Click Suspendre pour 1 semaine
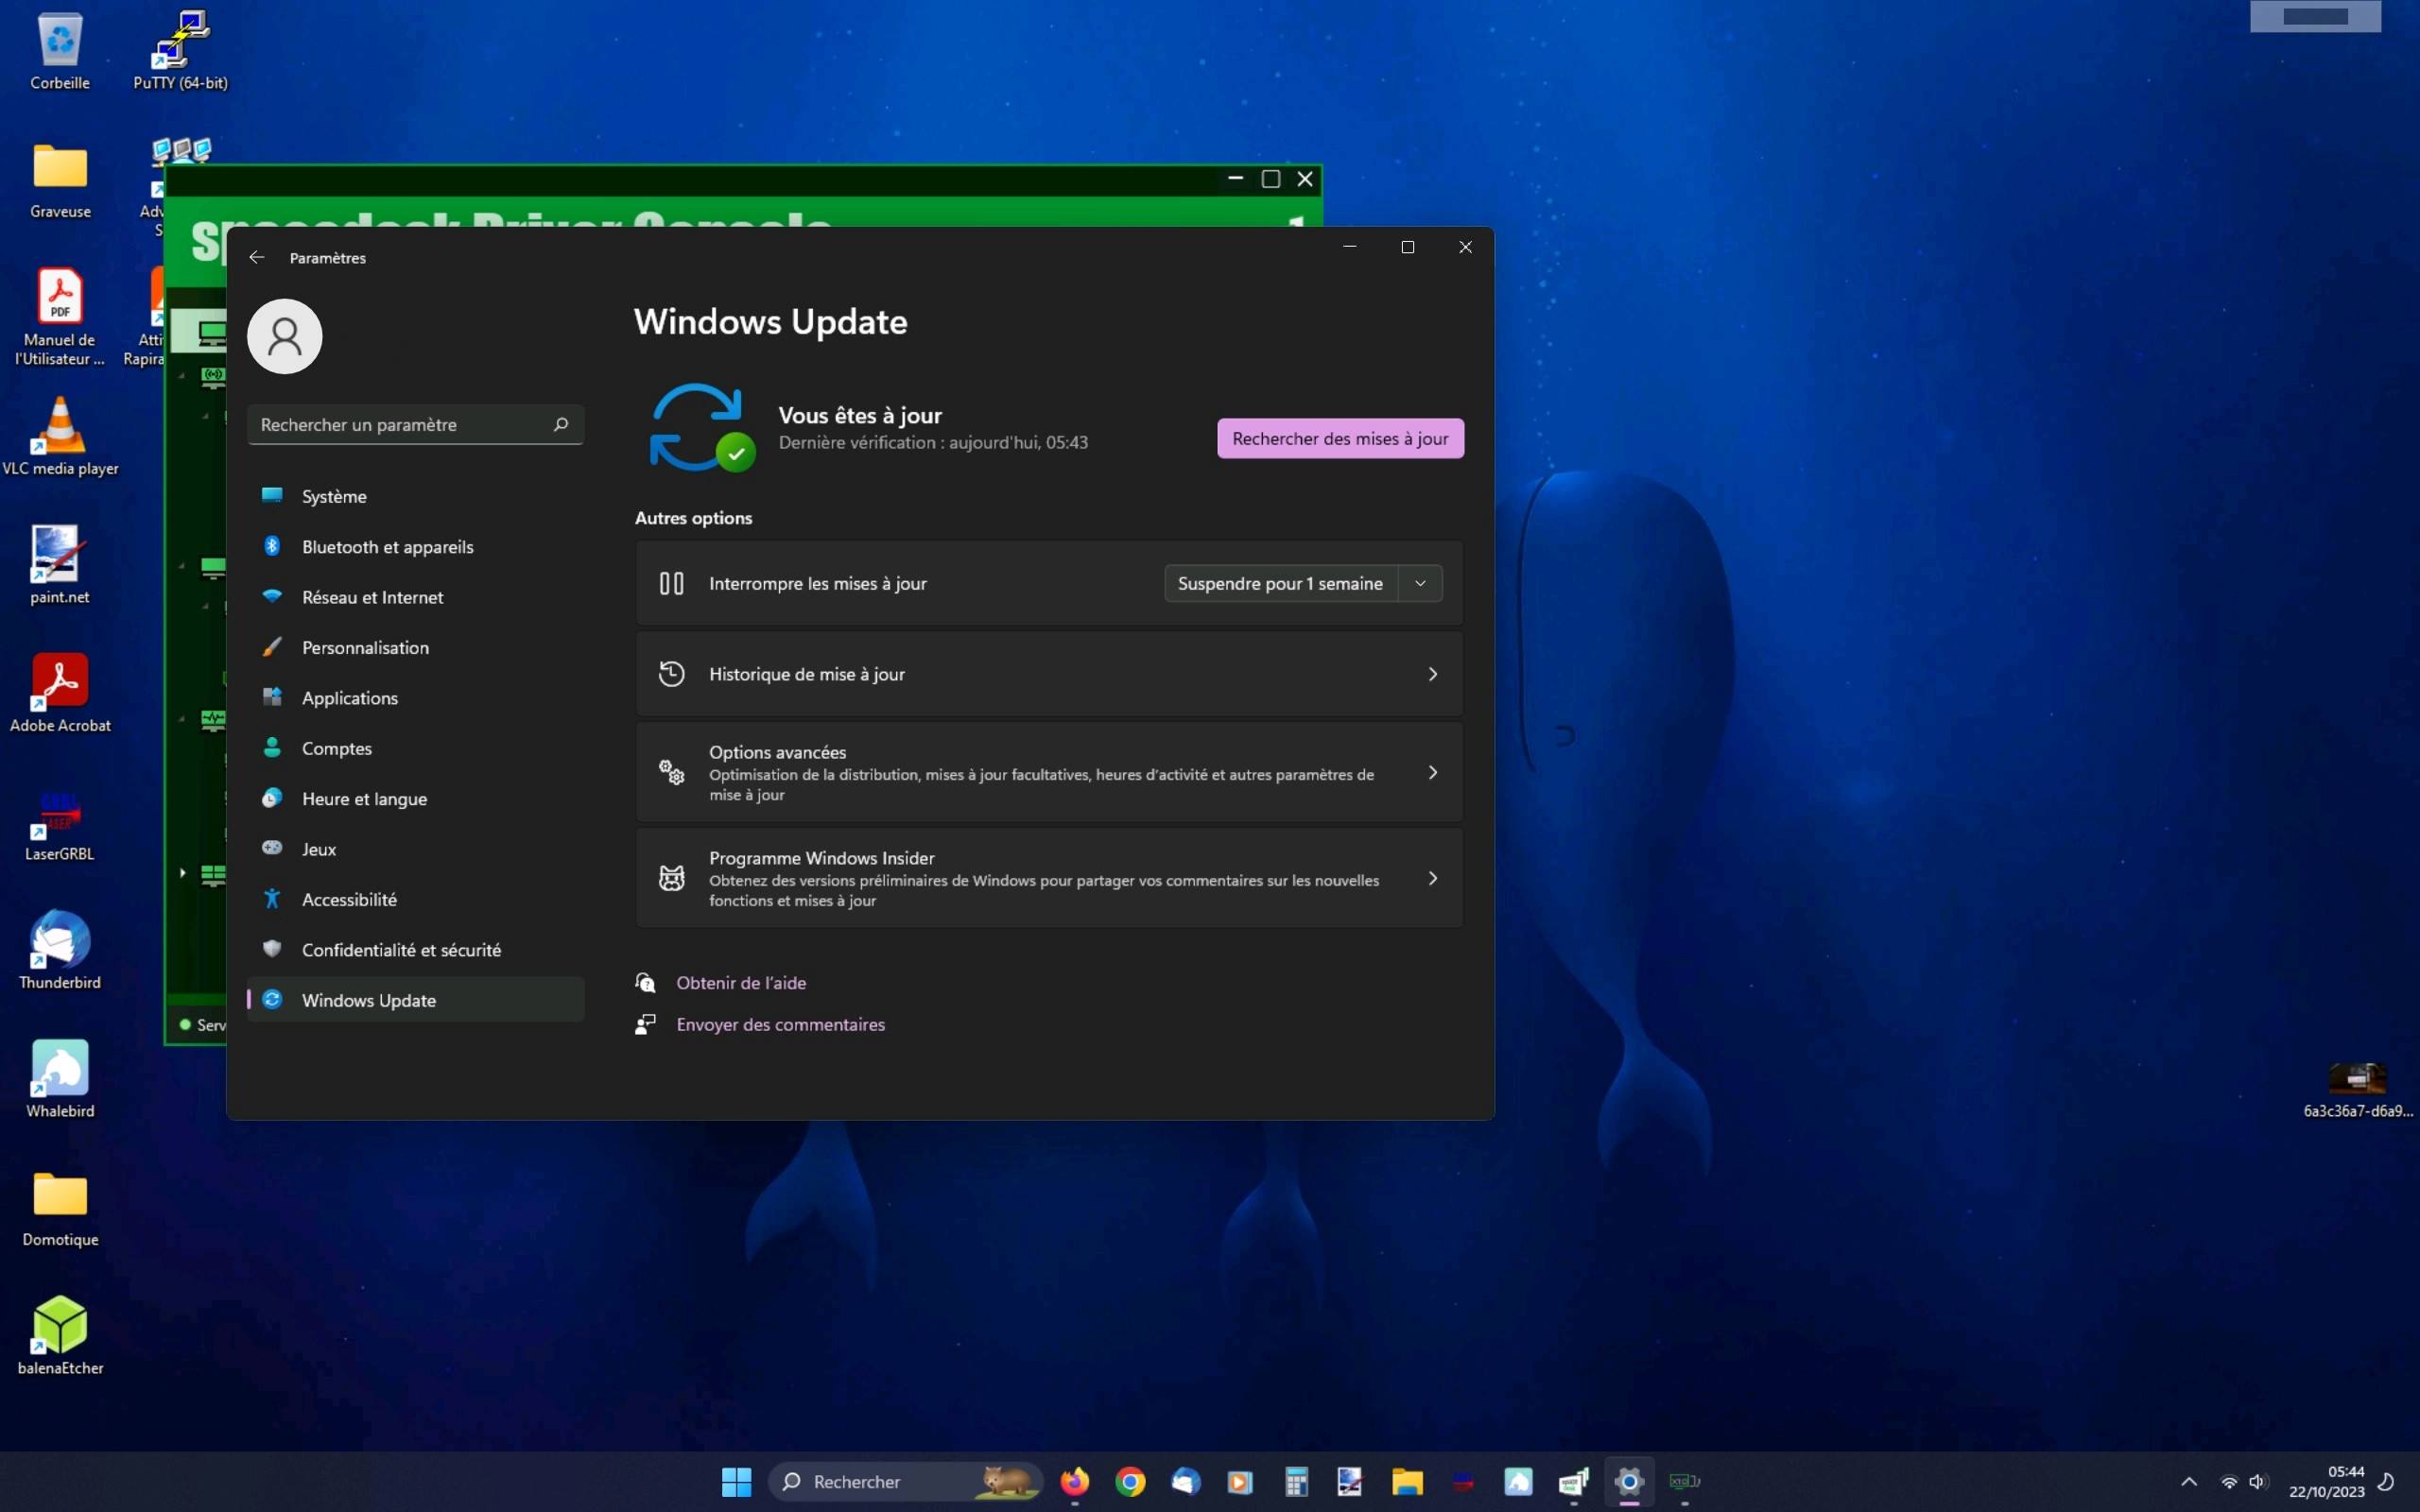2420x1512 pixels. (x=1280, y=584)
